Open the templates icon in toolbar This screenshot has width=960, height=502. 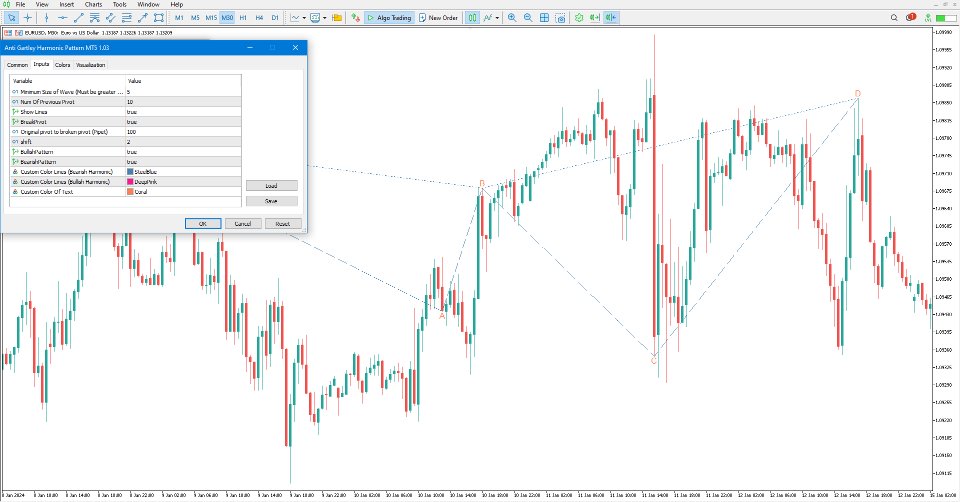315,18
